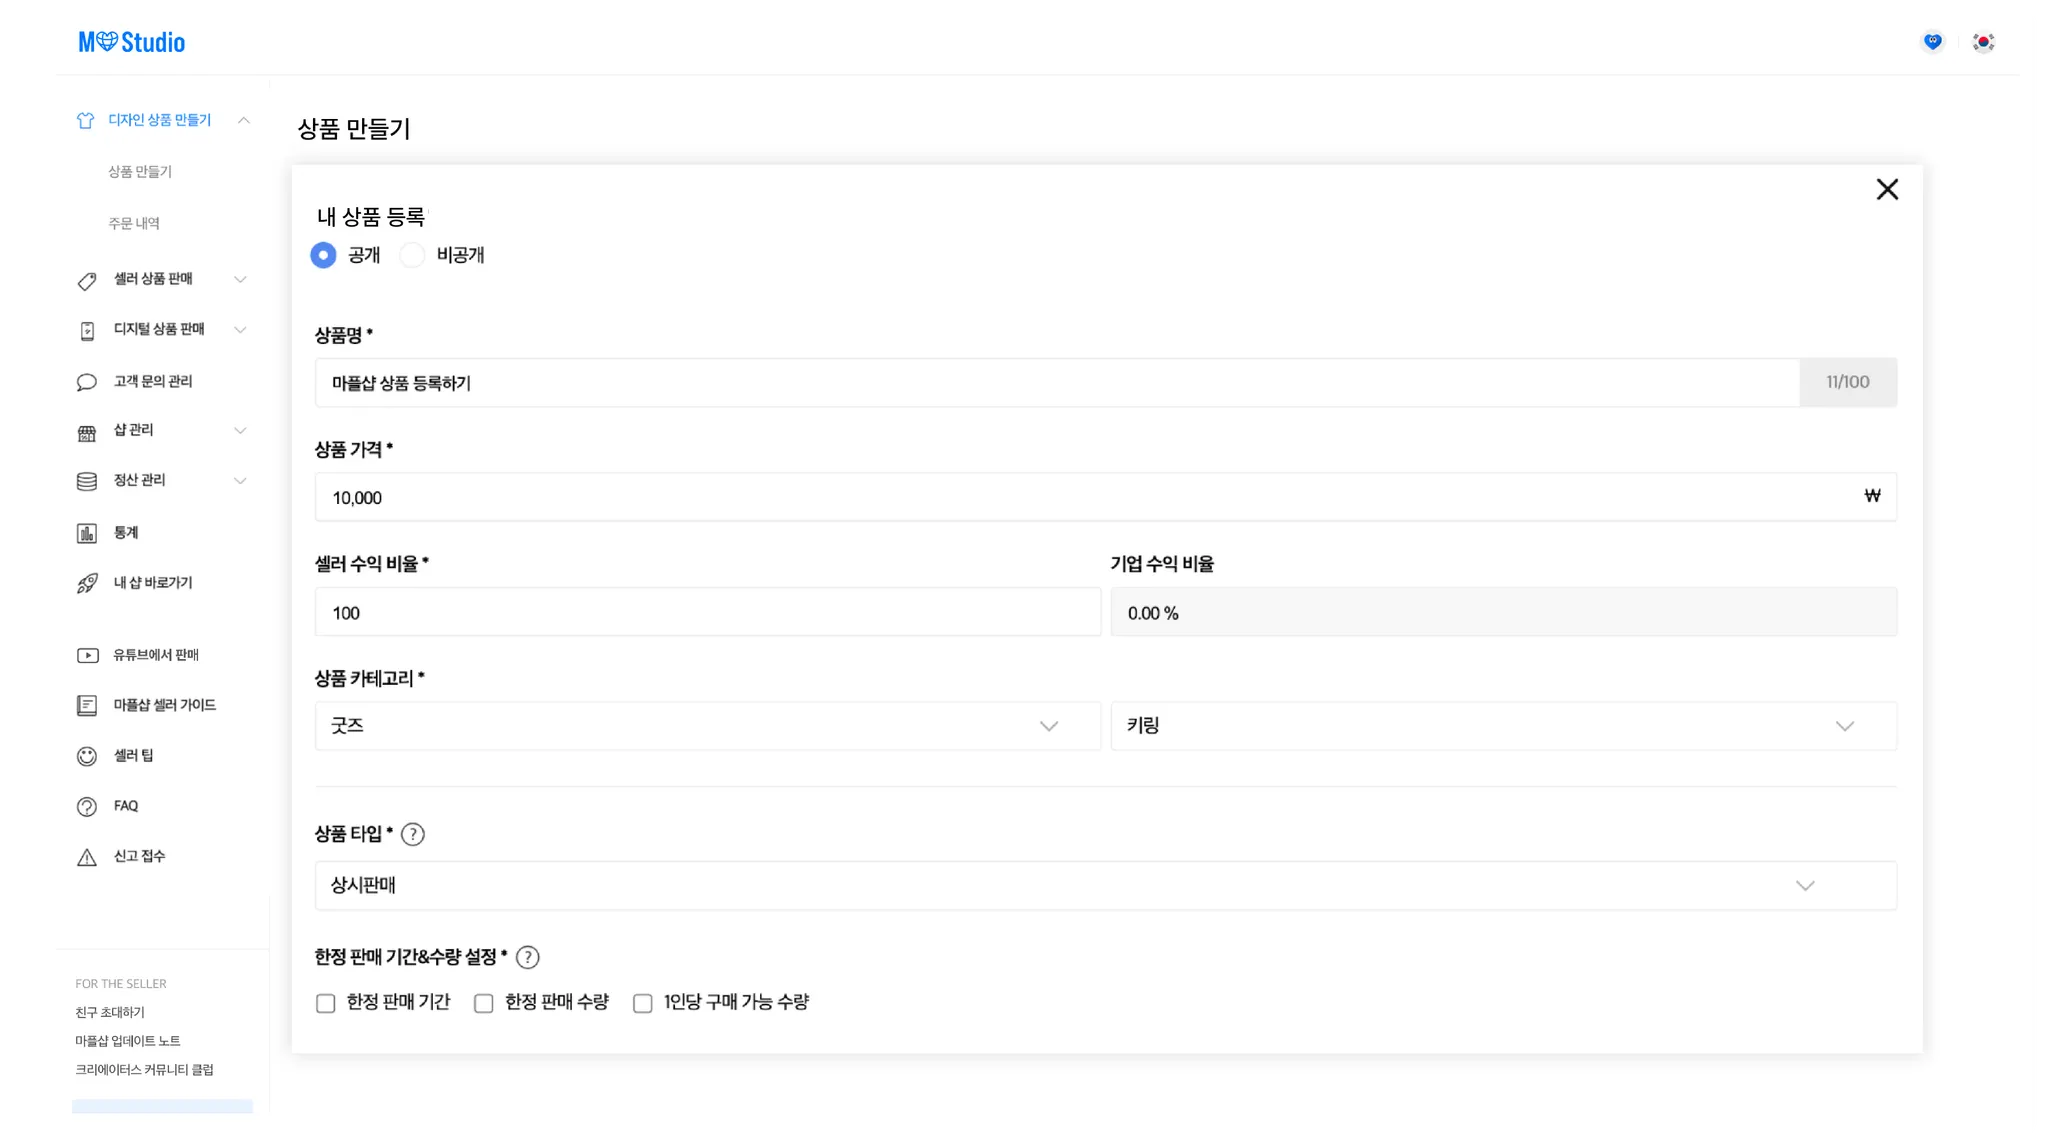Open the 굿즈 category dropdown
Screen dimensions: 2048x1145
(707, 726)
